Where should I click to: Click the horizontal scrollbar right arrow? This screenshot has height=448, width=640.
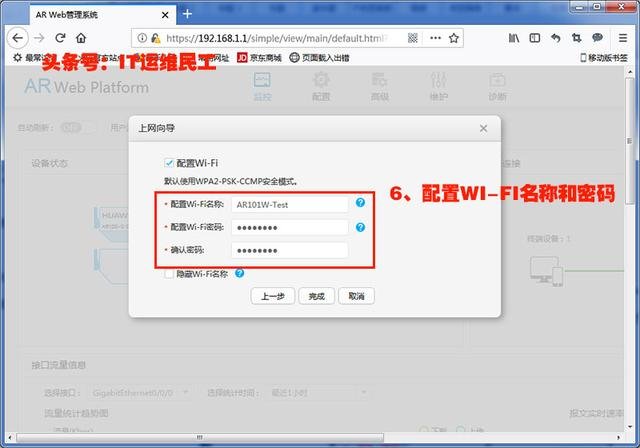618,437
